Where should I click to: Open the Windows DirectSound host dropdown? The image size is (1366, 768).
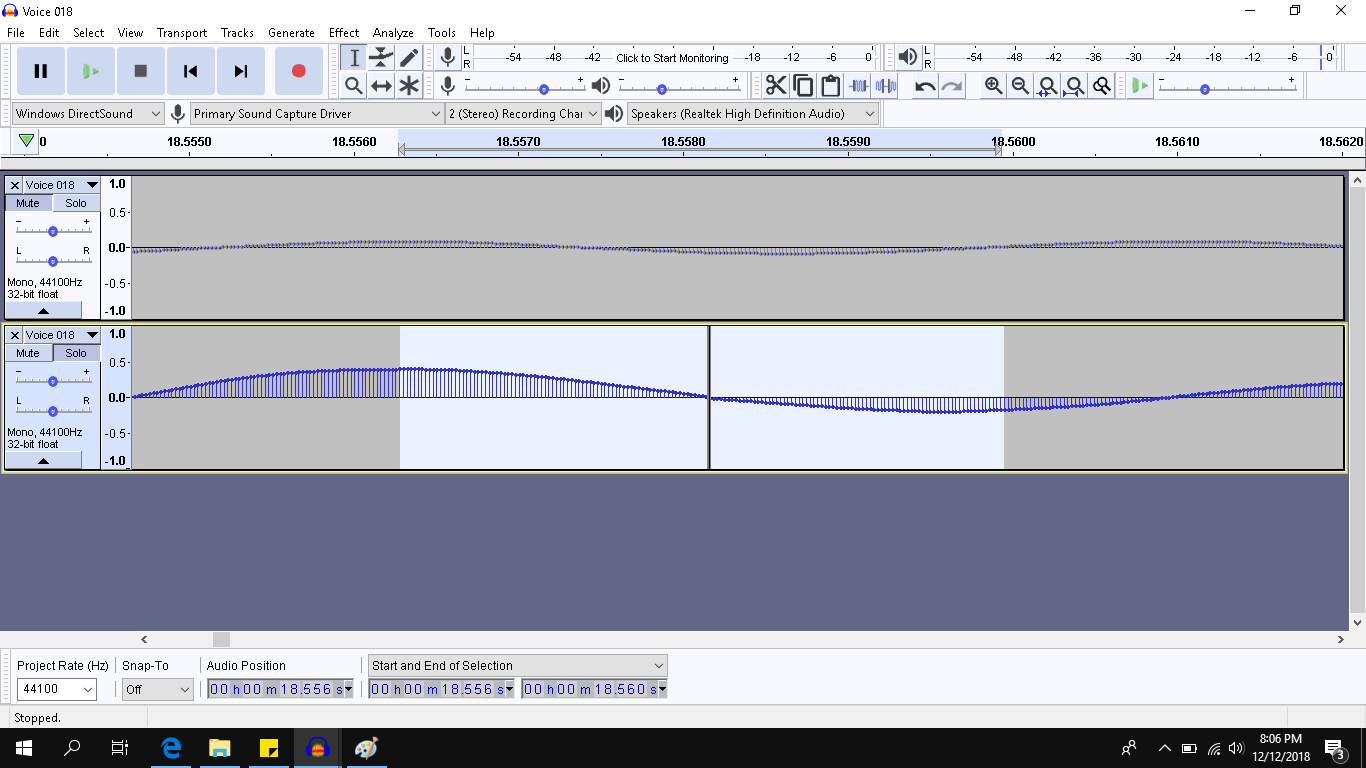pyautogui.click(x=88, y=114)
